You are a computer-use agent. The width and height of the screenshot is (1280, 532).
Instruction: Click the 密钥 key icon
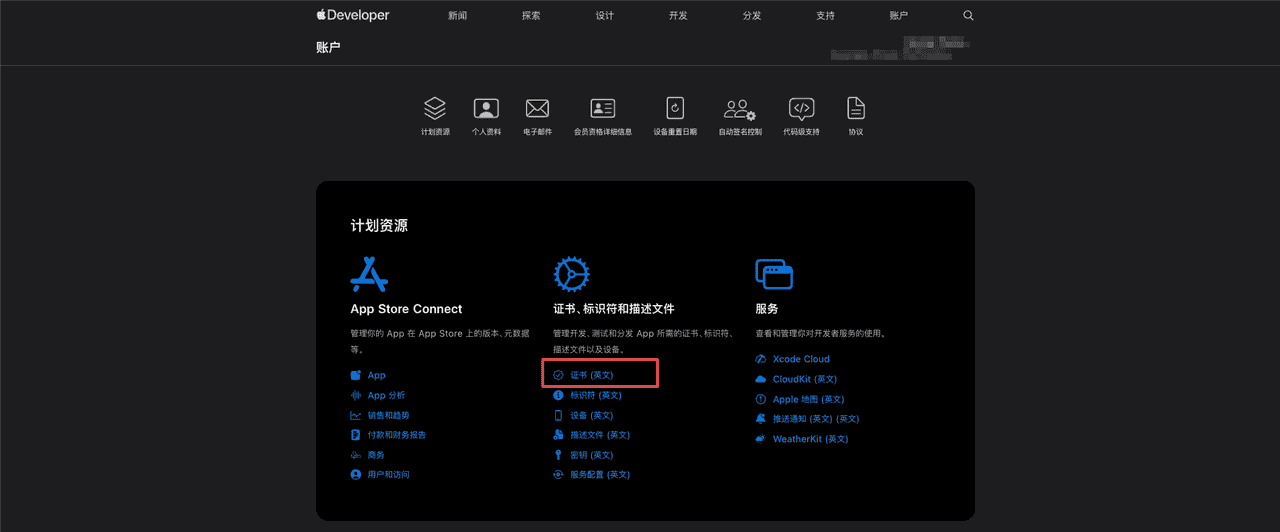click(558, 455)
